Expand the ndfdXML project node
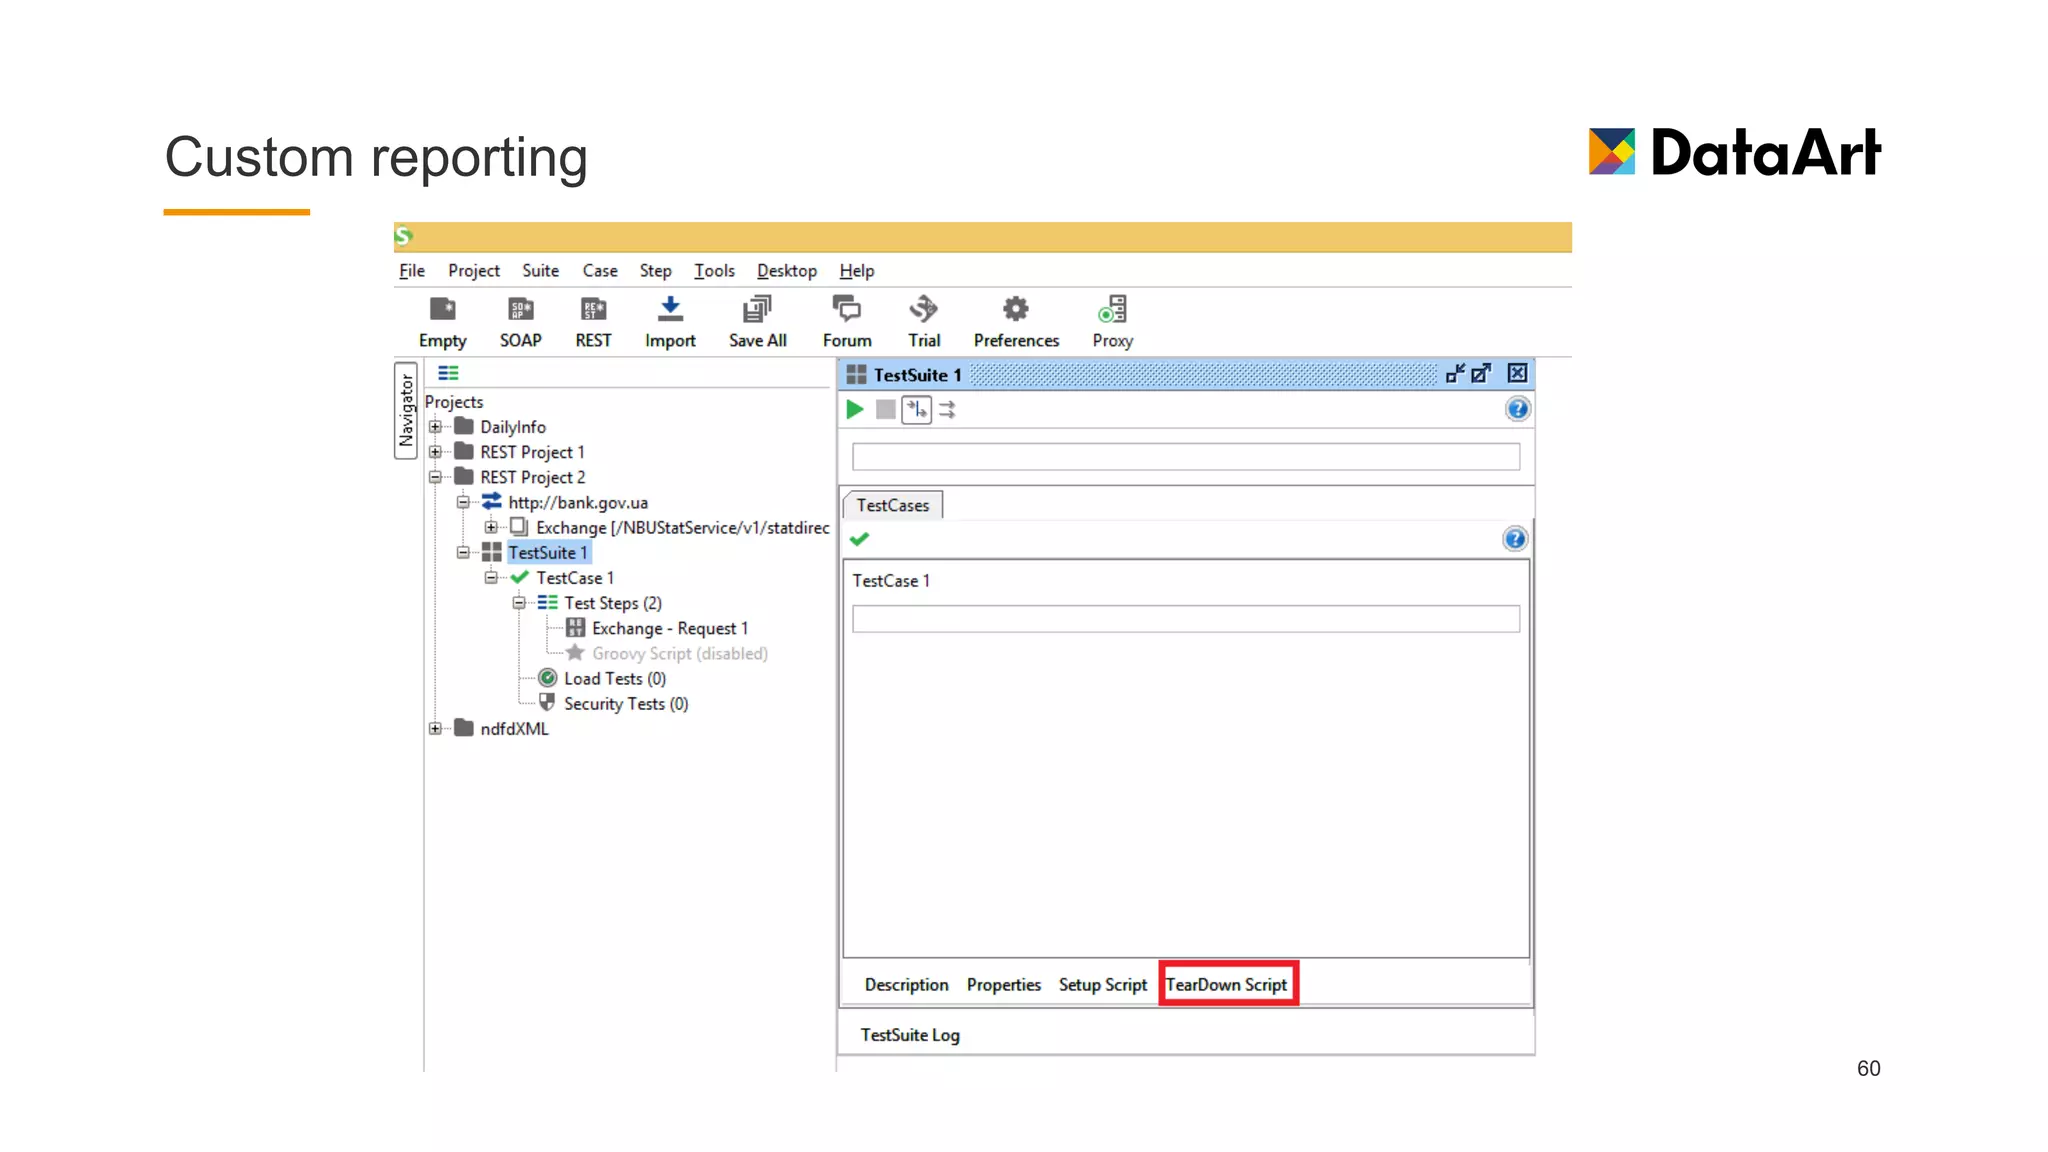This screenshot has width=2048, height=1152. pyautogui.click(x=435, y=728)
